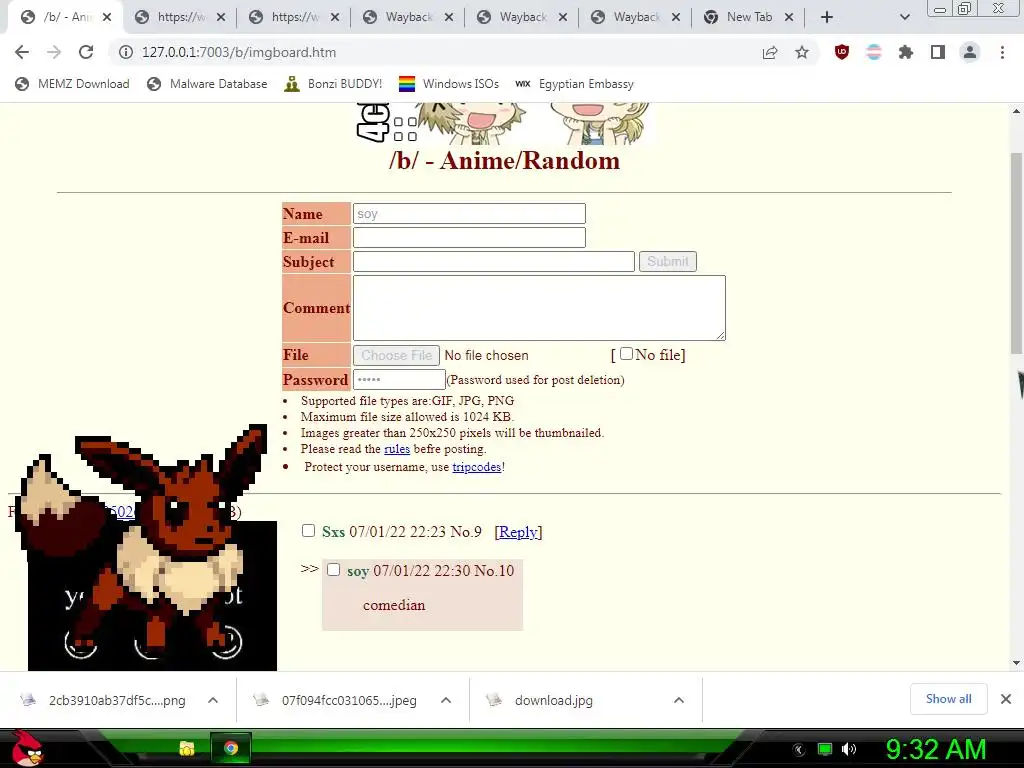Click the comedian reply text
This screenshot has width=1024, height=768.
click(394, 605)
